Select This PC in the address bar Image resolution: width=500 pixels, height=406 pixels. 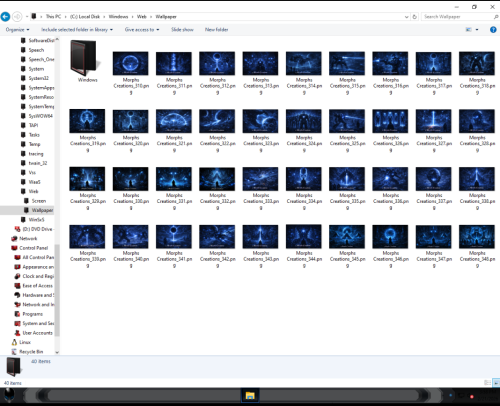53,16
